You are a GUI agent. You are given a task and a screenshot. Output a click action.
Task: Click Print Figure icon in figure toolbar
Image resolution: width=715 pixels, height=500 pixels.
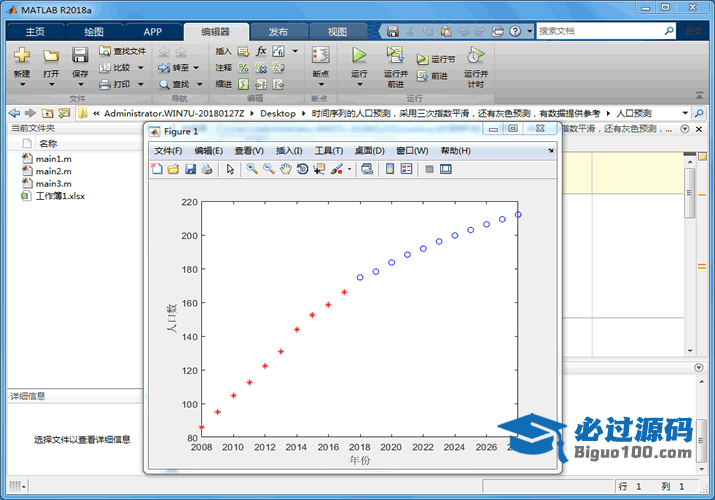(207, 169)
